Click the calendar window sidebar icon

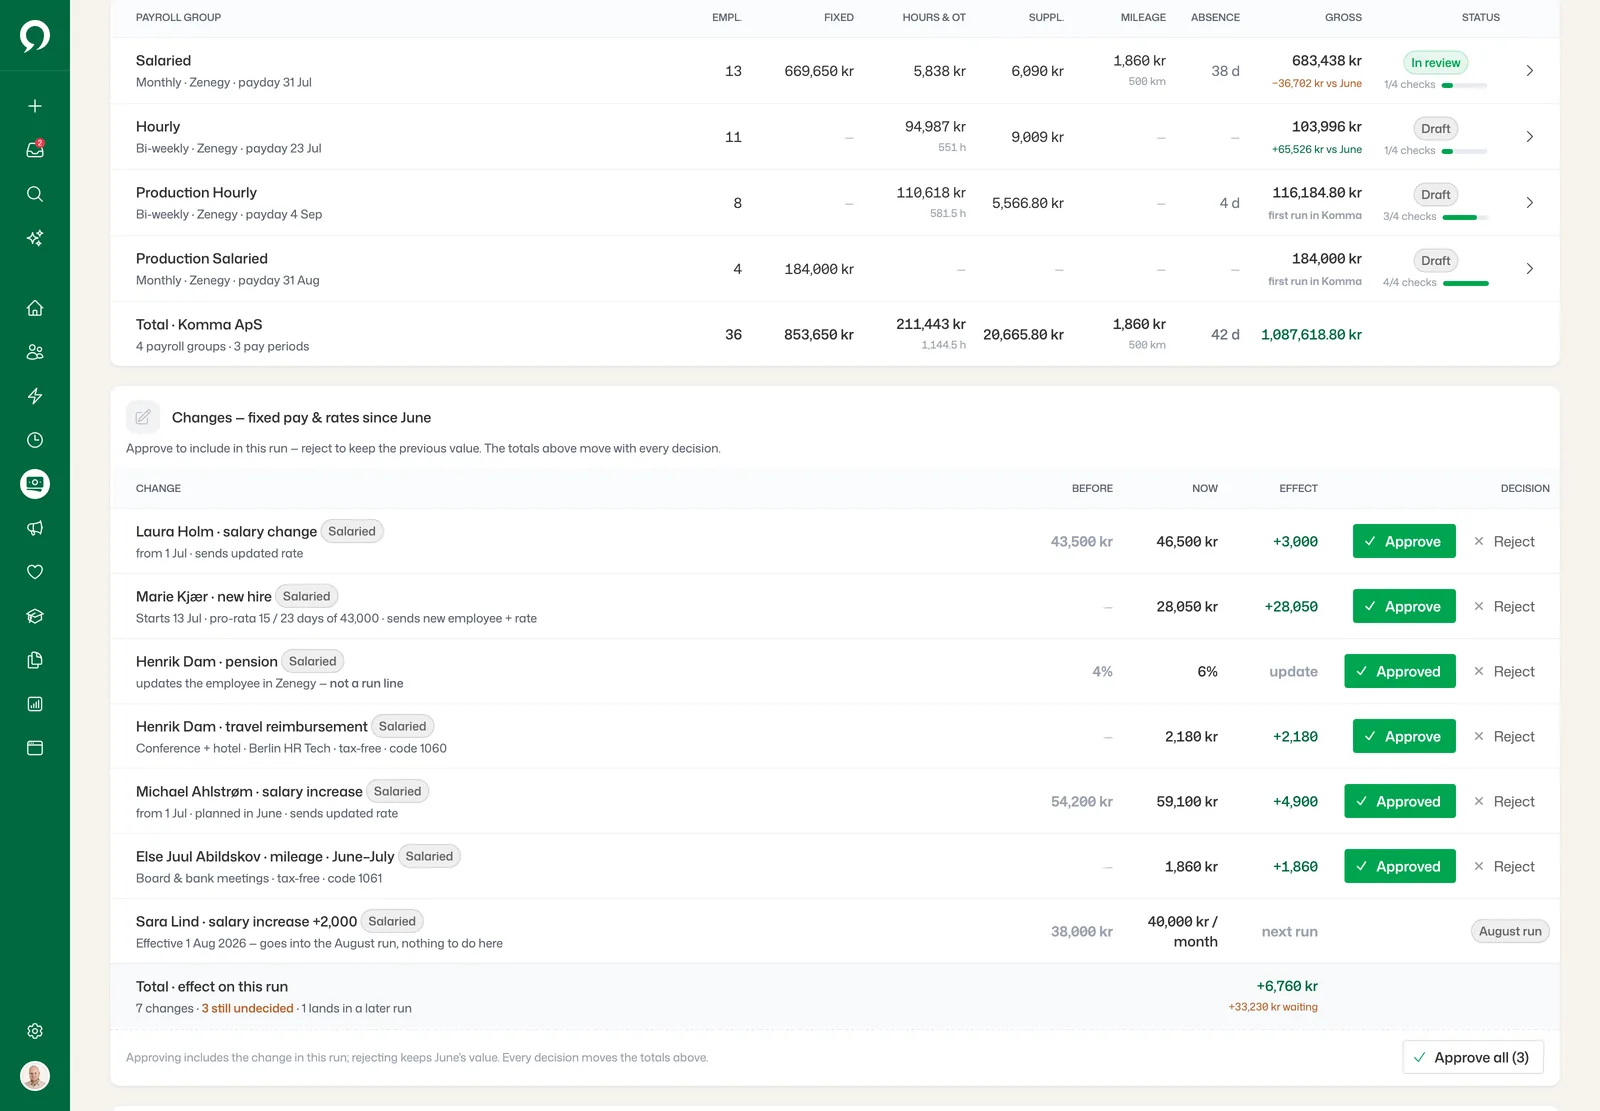pyautogui.click(x=35, y=748)
